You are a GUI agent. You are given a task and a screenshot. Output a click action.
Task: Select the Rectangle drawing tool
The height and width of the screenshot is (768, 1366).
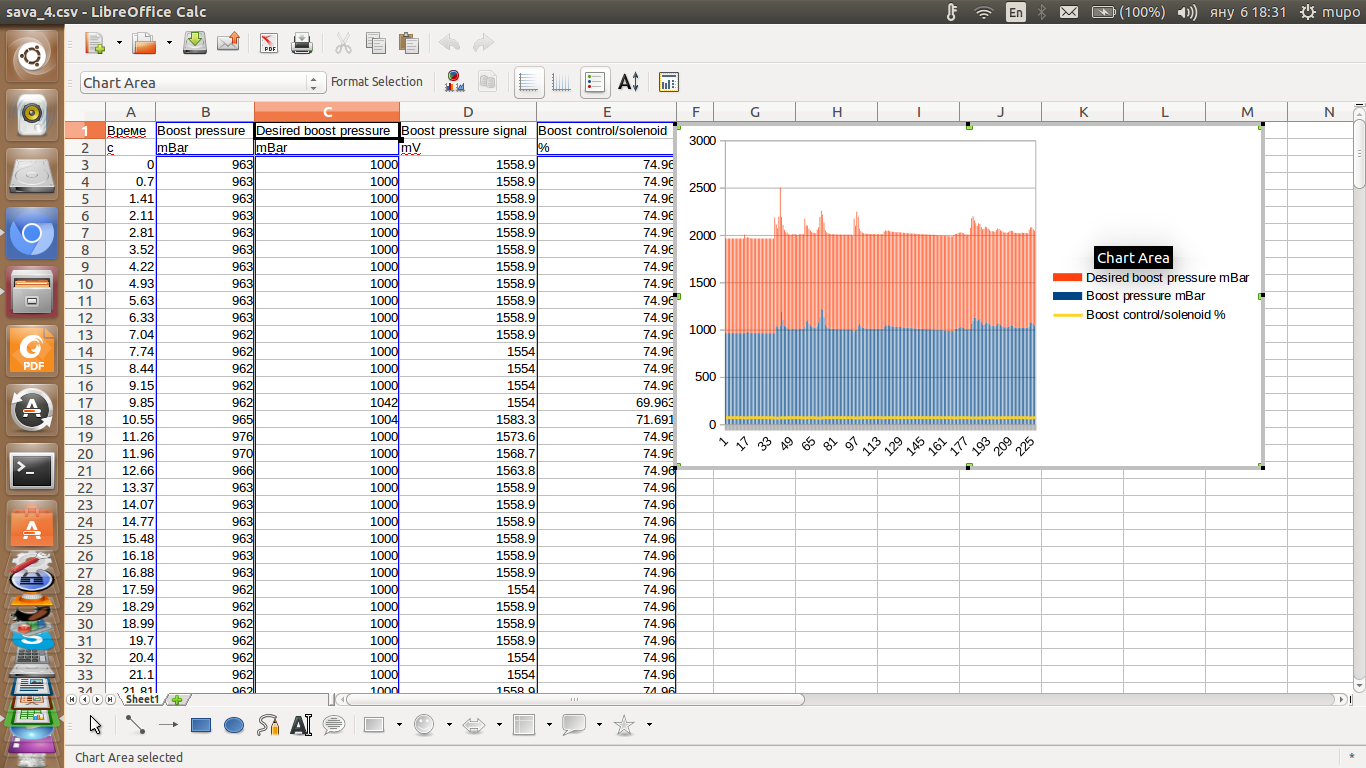[201, 725]
